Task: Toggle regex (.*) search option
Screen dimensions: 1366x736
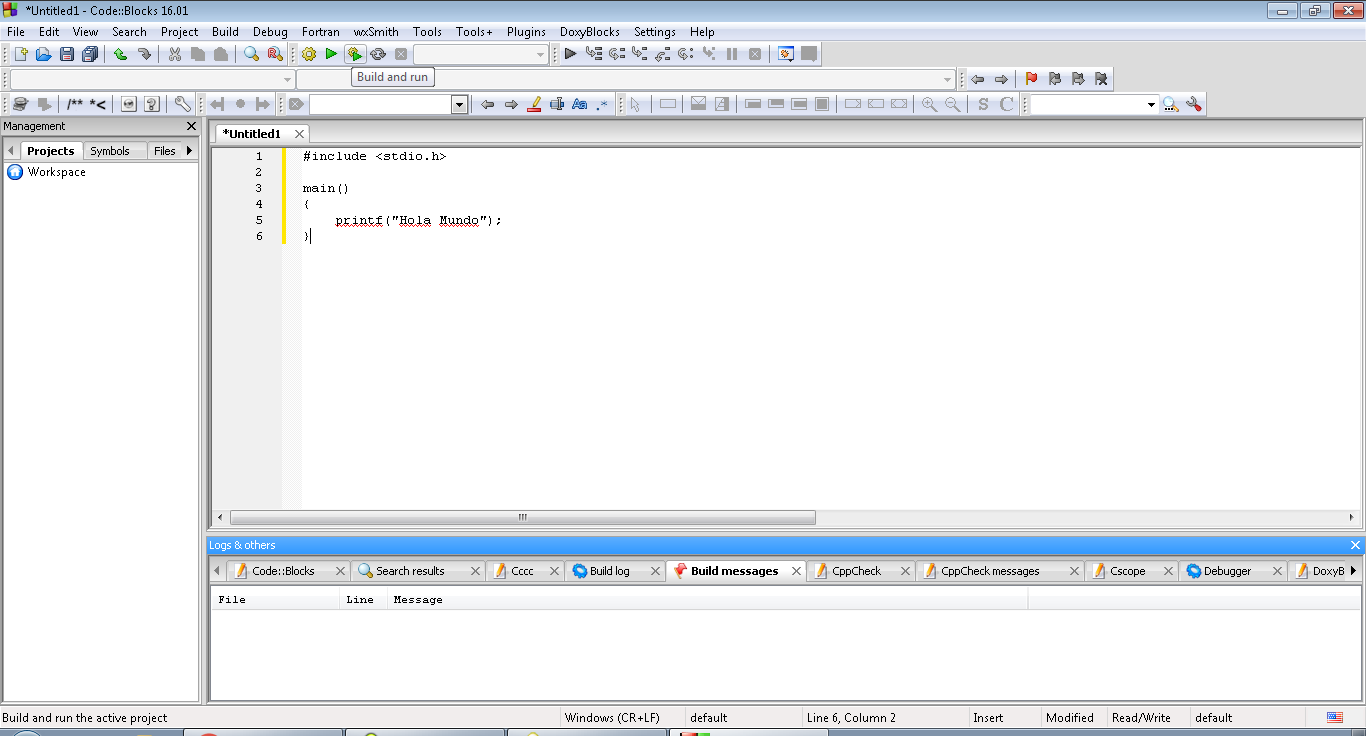Action: point(602,104)
